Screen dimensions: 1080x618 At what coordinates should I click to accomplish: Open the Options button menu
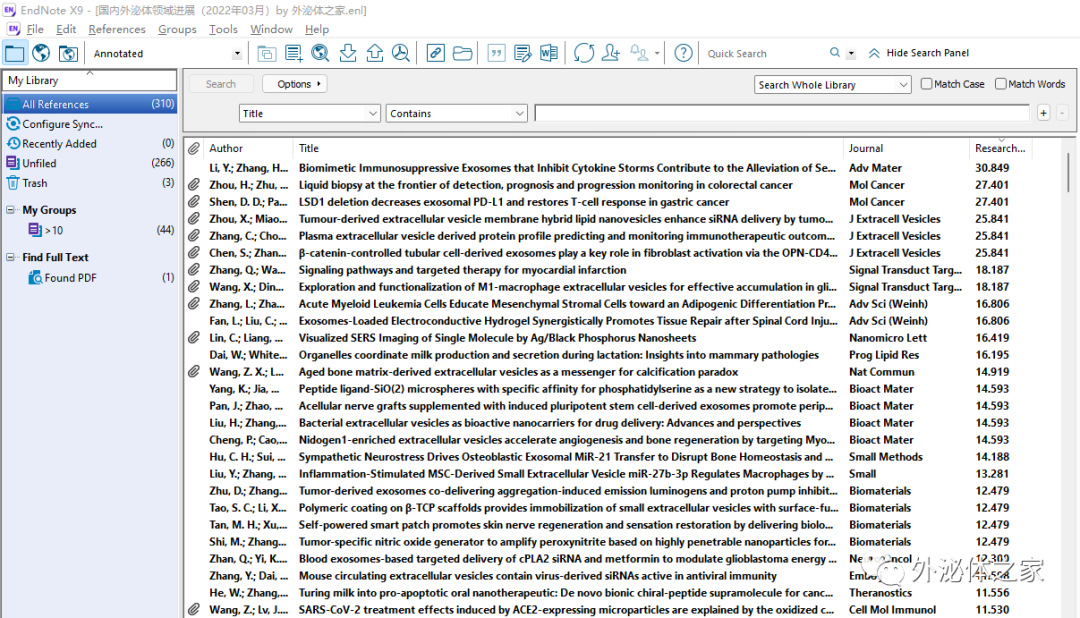pos(295,83)
